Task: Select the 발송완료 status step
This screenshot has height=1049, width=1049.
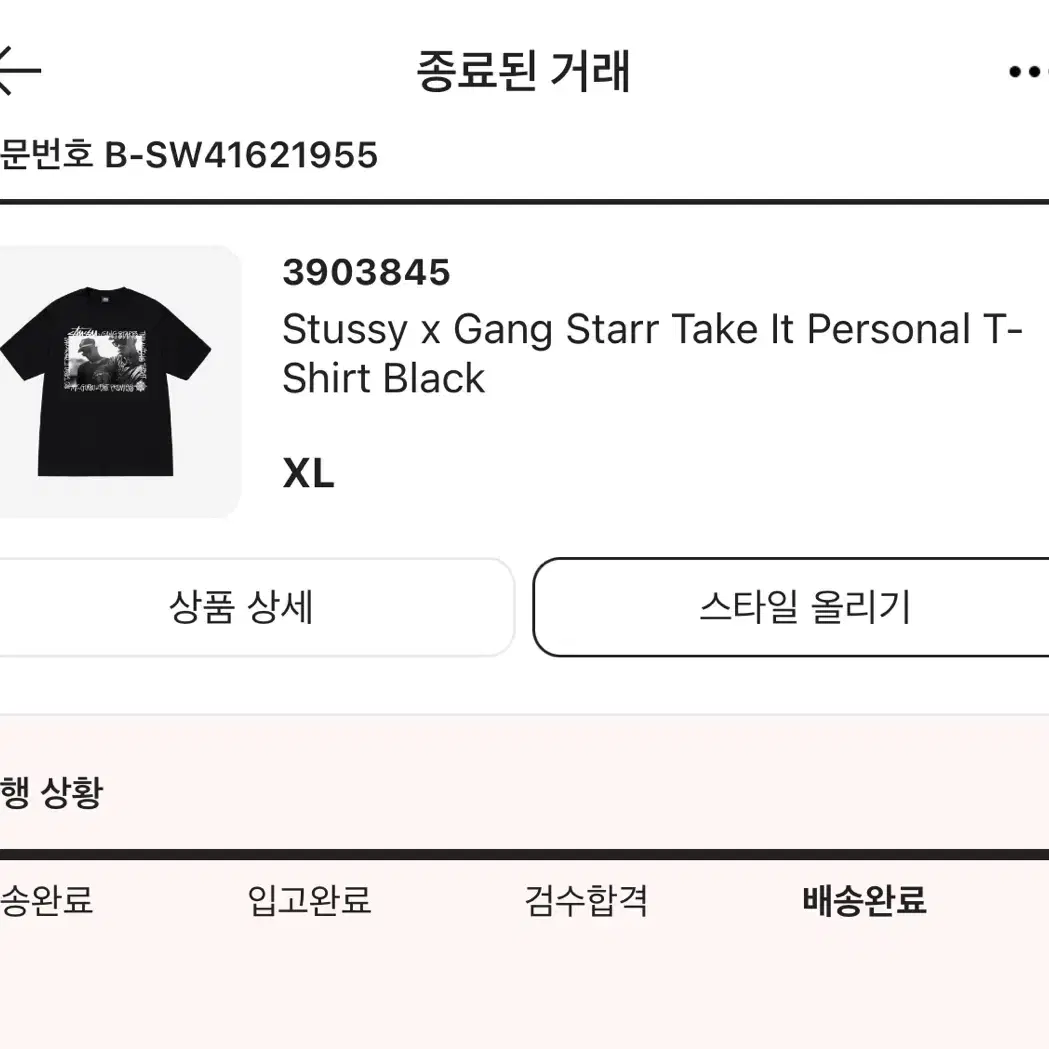Action: [x=46, y=900]
